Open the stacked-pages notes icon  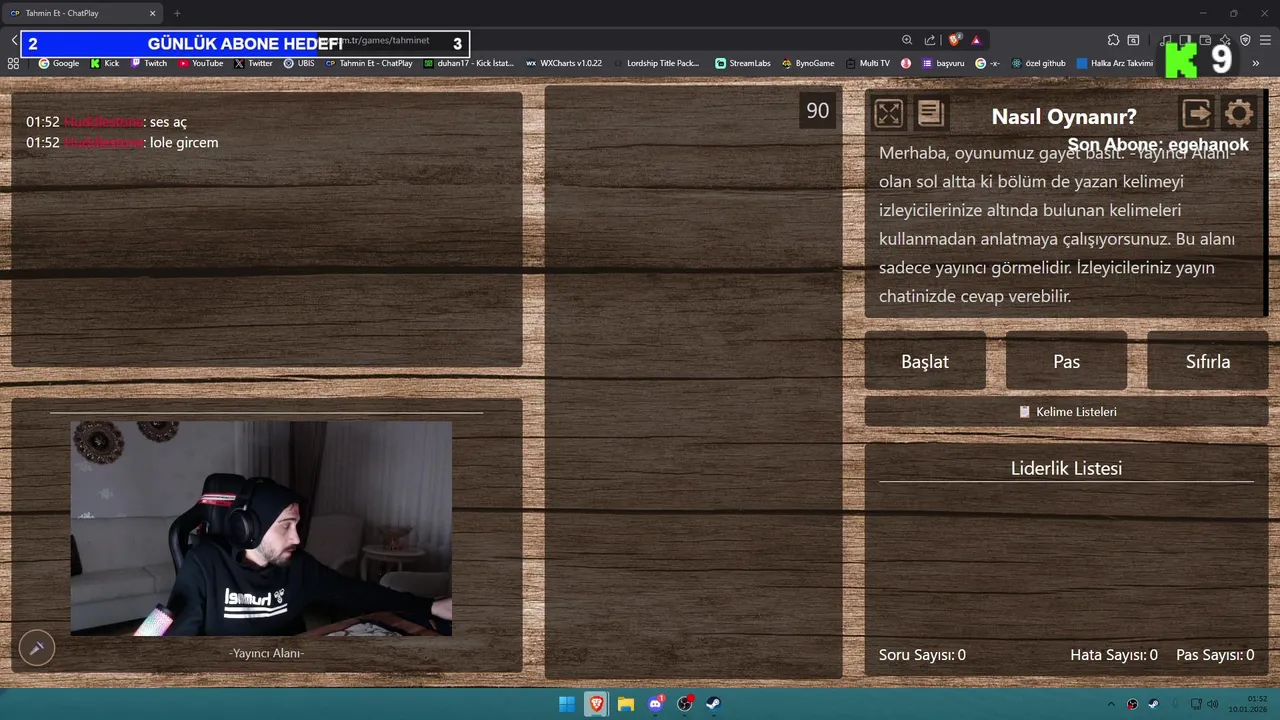pos(930,113)
